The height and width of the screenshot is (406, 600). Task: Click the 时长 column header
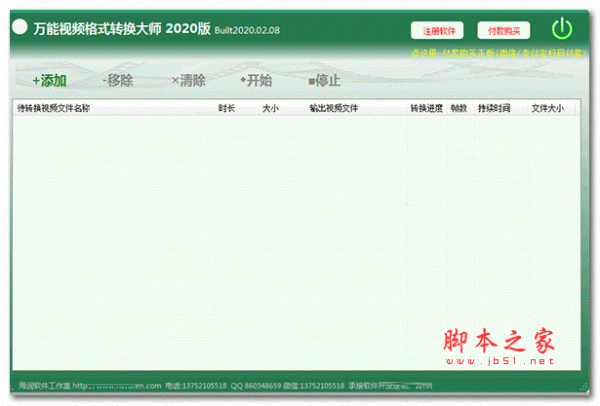point(227,108)
